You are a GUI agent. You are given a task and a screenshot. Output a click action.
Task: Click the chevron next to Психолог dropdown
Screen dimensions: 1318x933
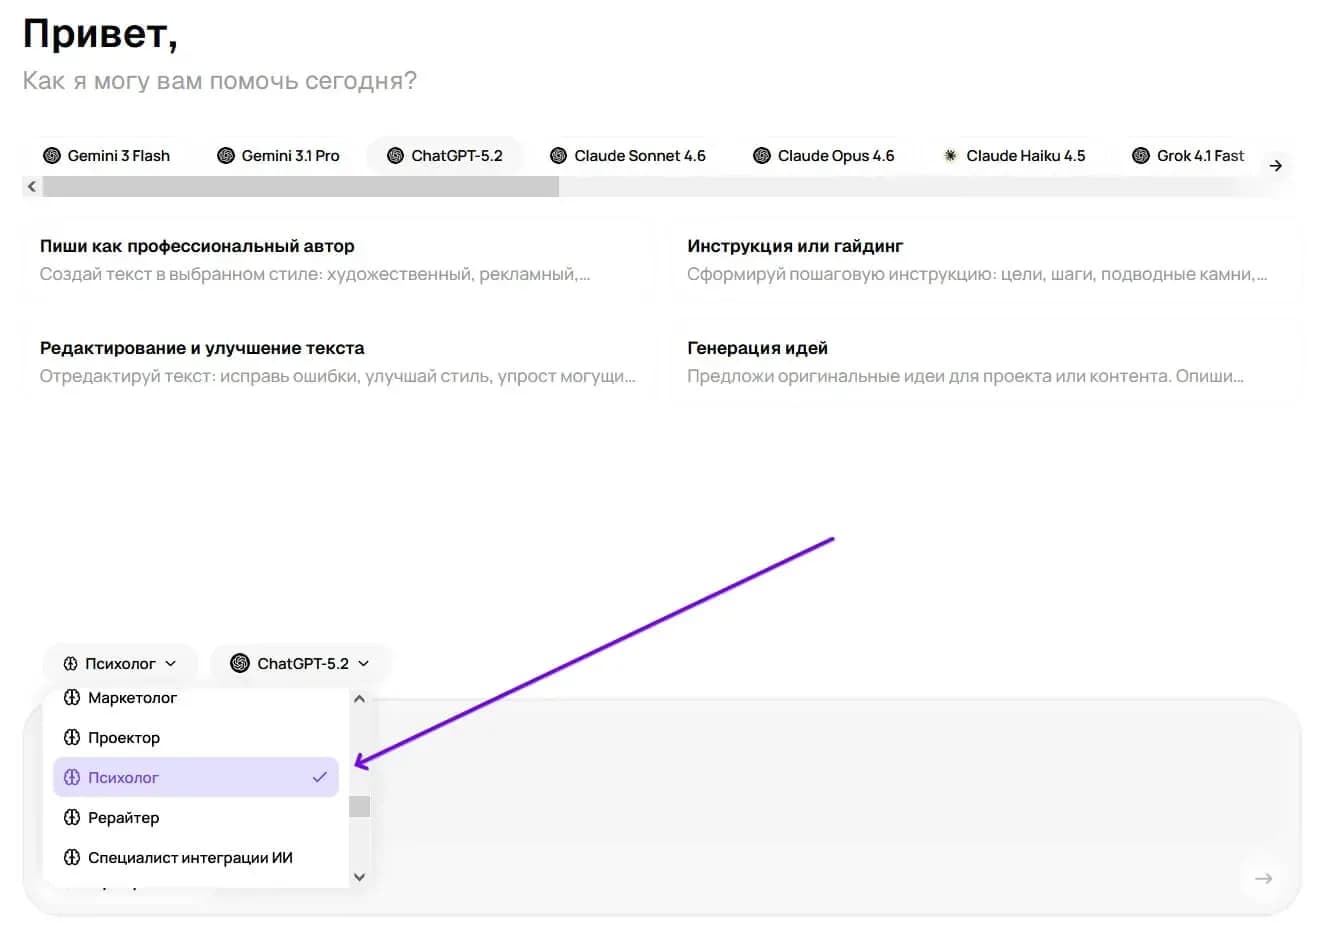170,663
